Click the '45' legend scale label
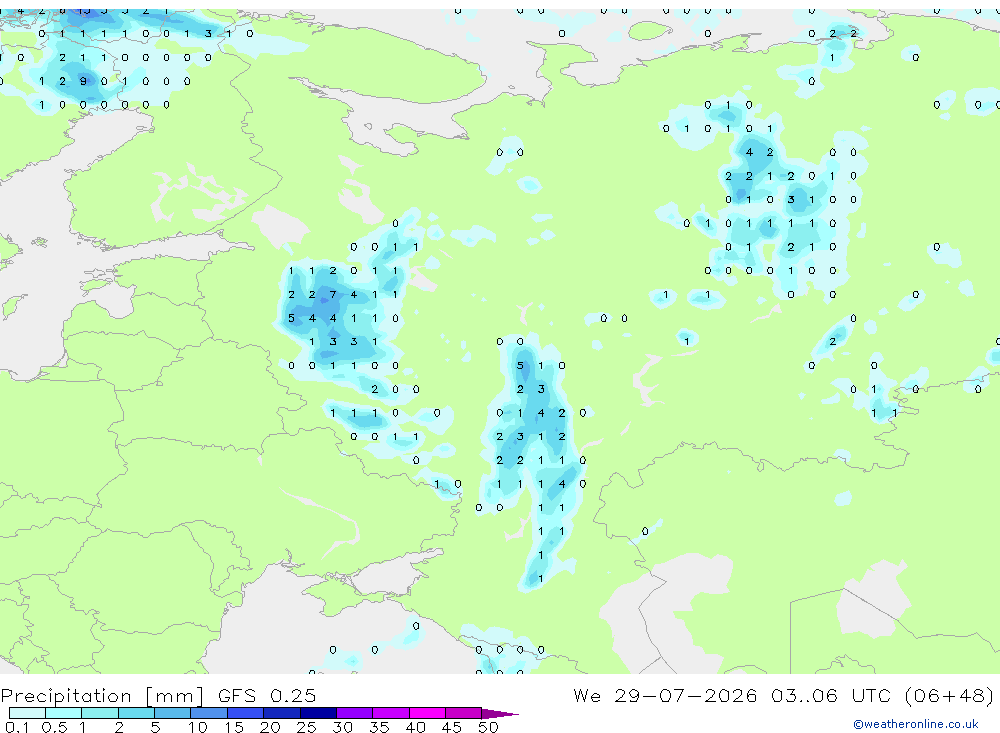Image resolution: width=1000 pixels, height=733 pixels. tap(452, 727)
